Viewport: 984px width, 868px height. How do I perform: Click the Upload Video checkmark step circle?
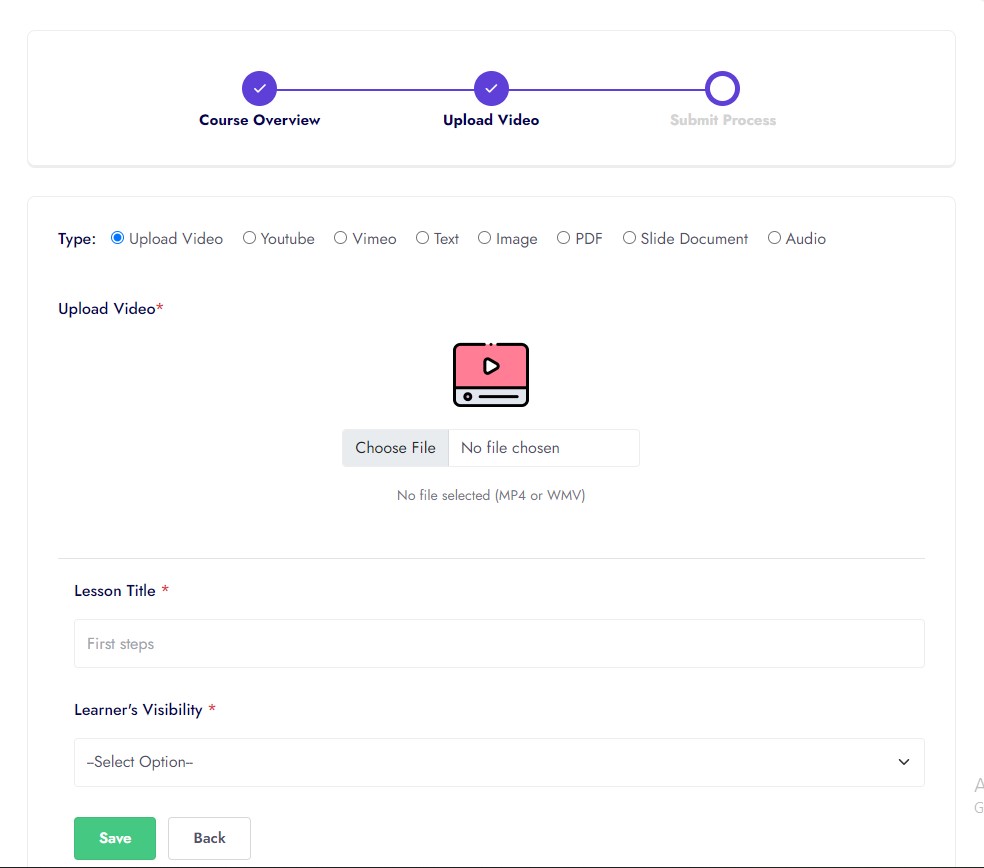491,88
